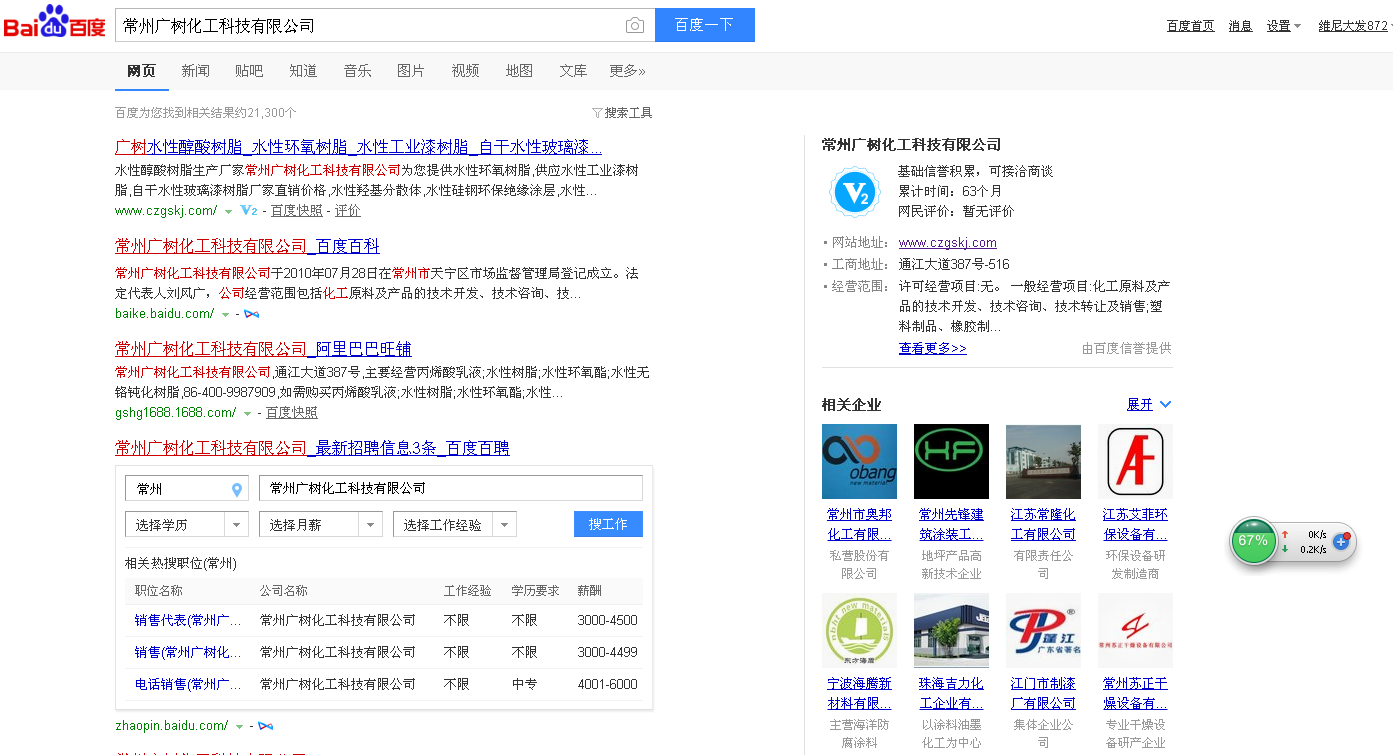This screenshot has height=755, width=1393.
Task: Open 电话销售(常州广… job listing
Action: point(188,684)
